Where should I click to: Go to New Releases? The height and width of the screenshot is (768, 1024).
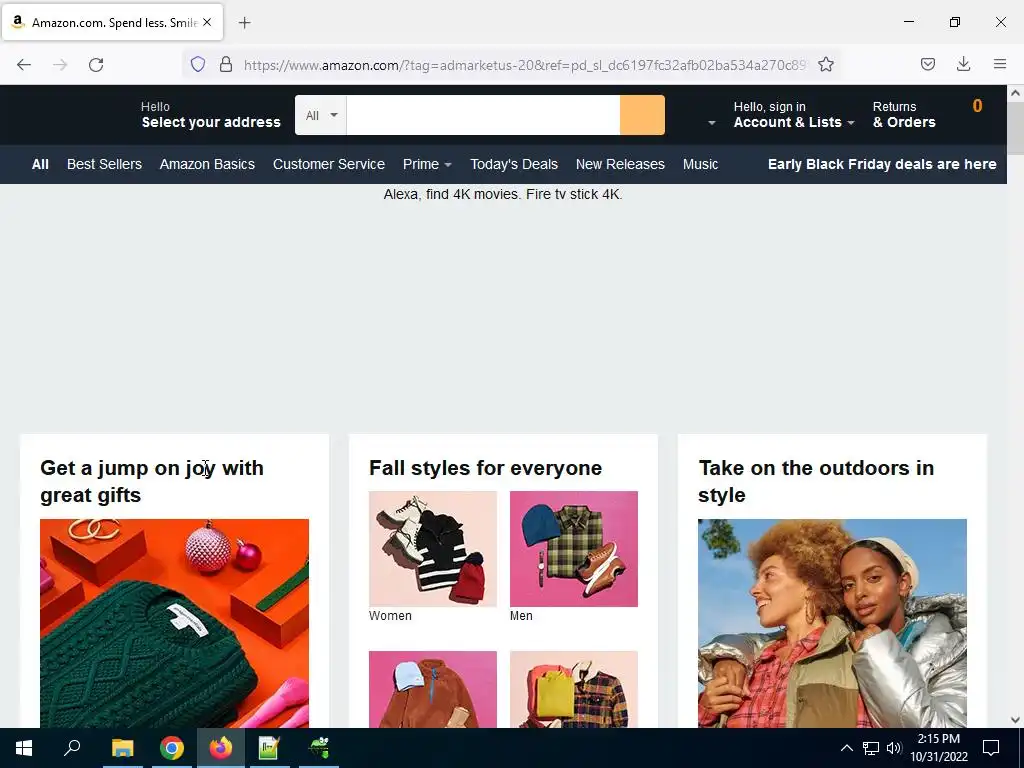(620, 165)
